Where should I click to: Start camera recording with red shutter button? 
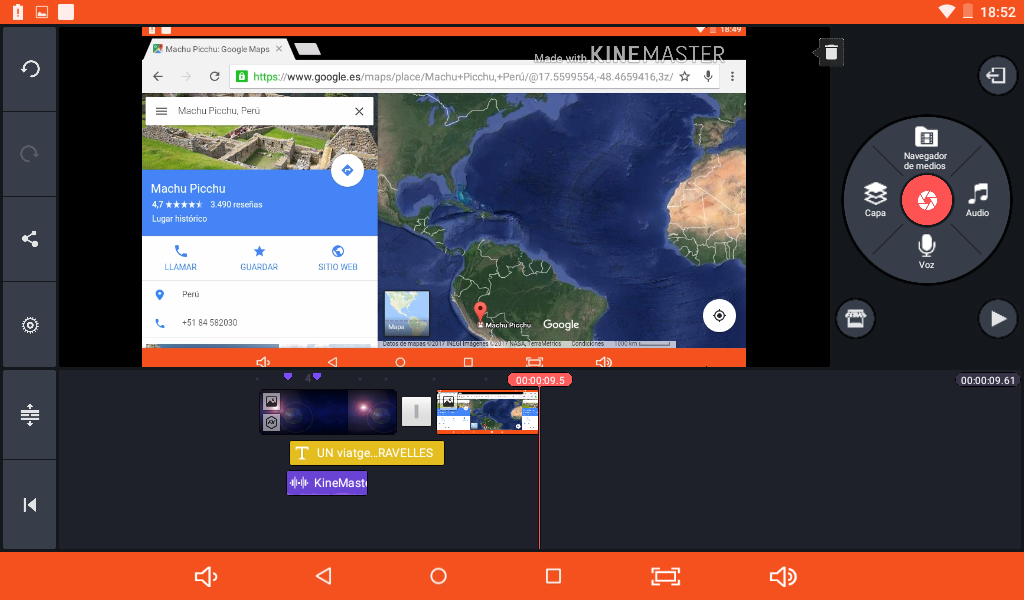927,200
